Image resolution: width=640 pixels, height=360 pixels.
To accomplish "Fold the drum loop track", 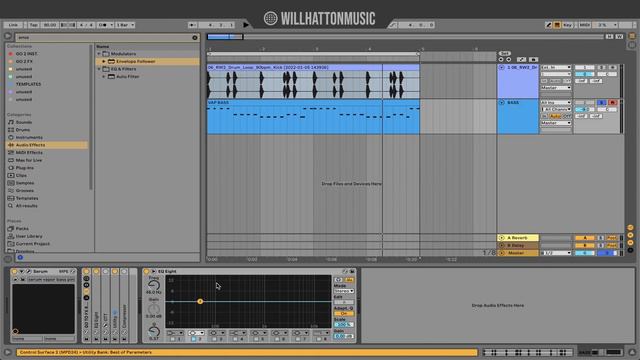I will [502, 67].
